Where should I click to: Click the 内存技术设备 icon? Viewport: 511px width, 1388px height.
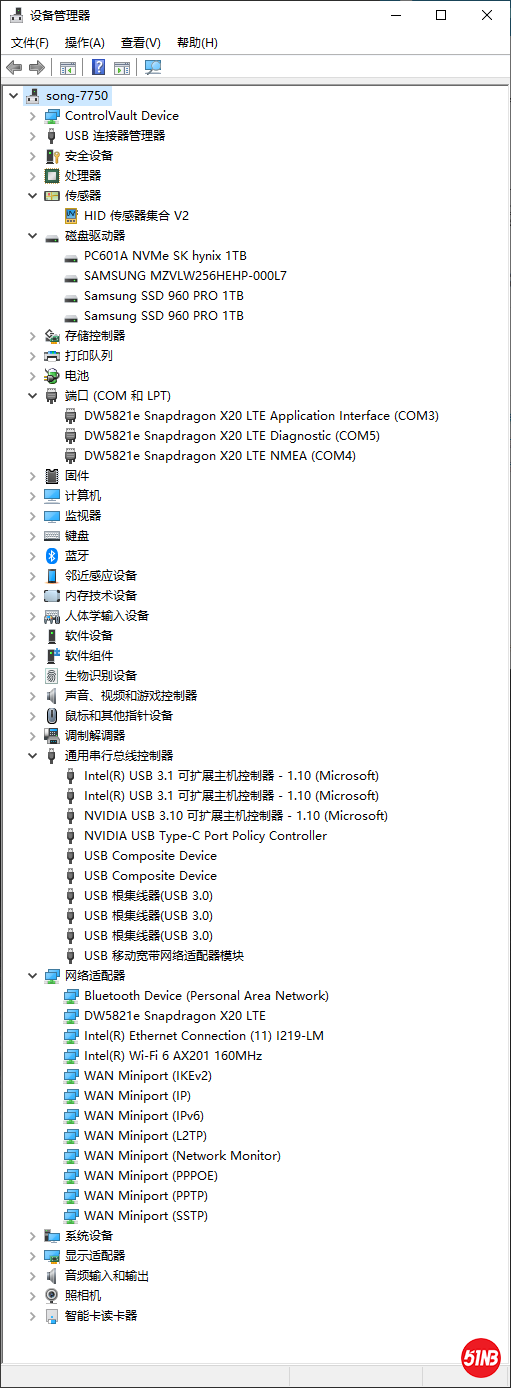coord(52,596)
